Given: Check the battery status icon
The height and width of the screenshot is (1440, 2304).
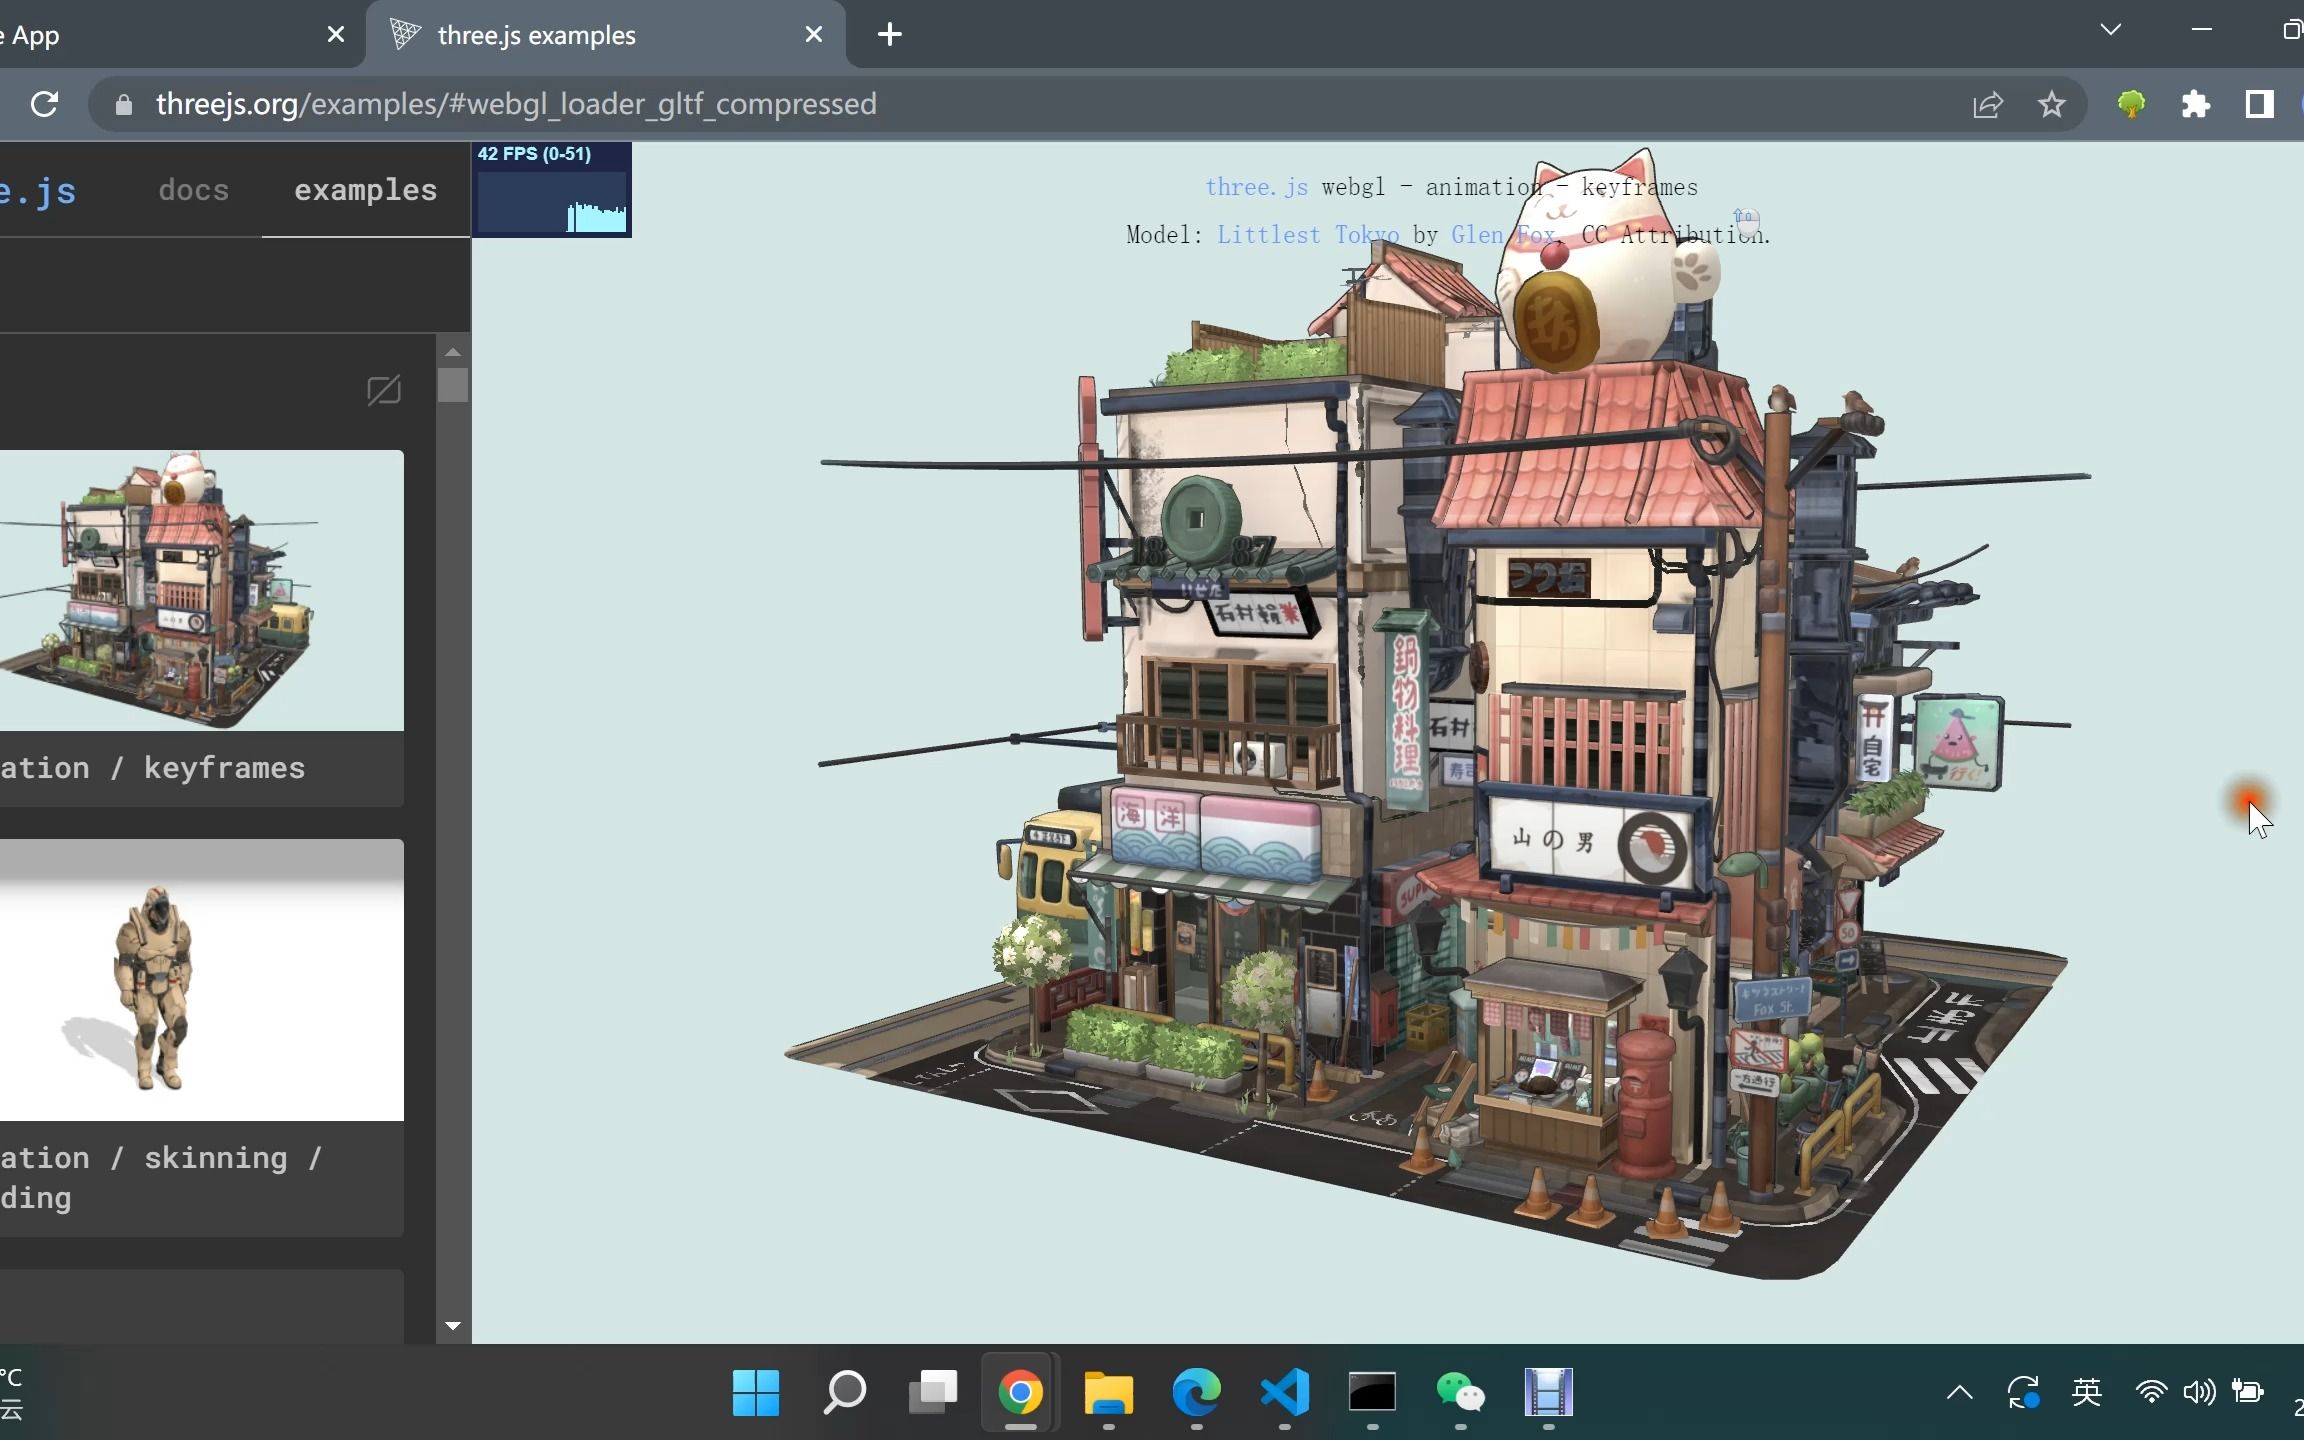Looking at the screenshot, I should click(2247, 1392).
